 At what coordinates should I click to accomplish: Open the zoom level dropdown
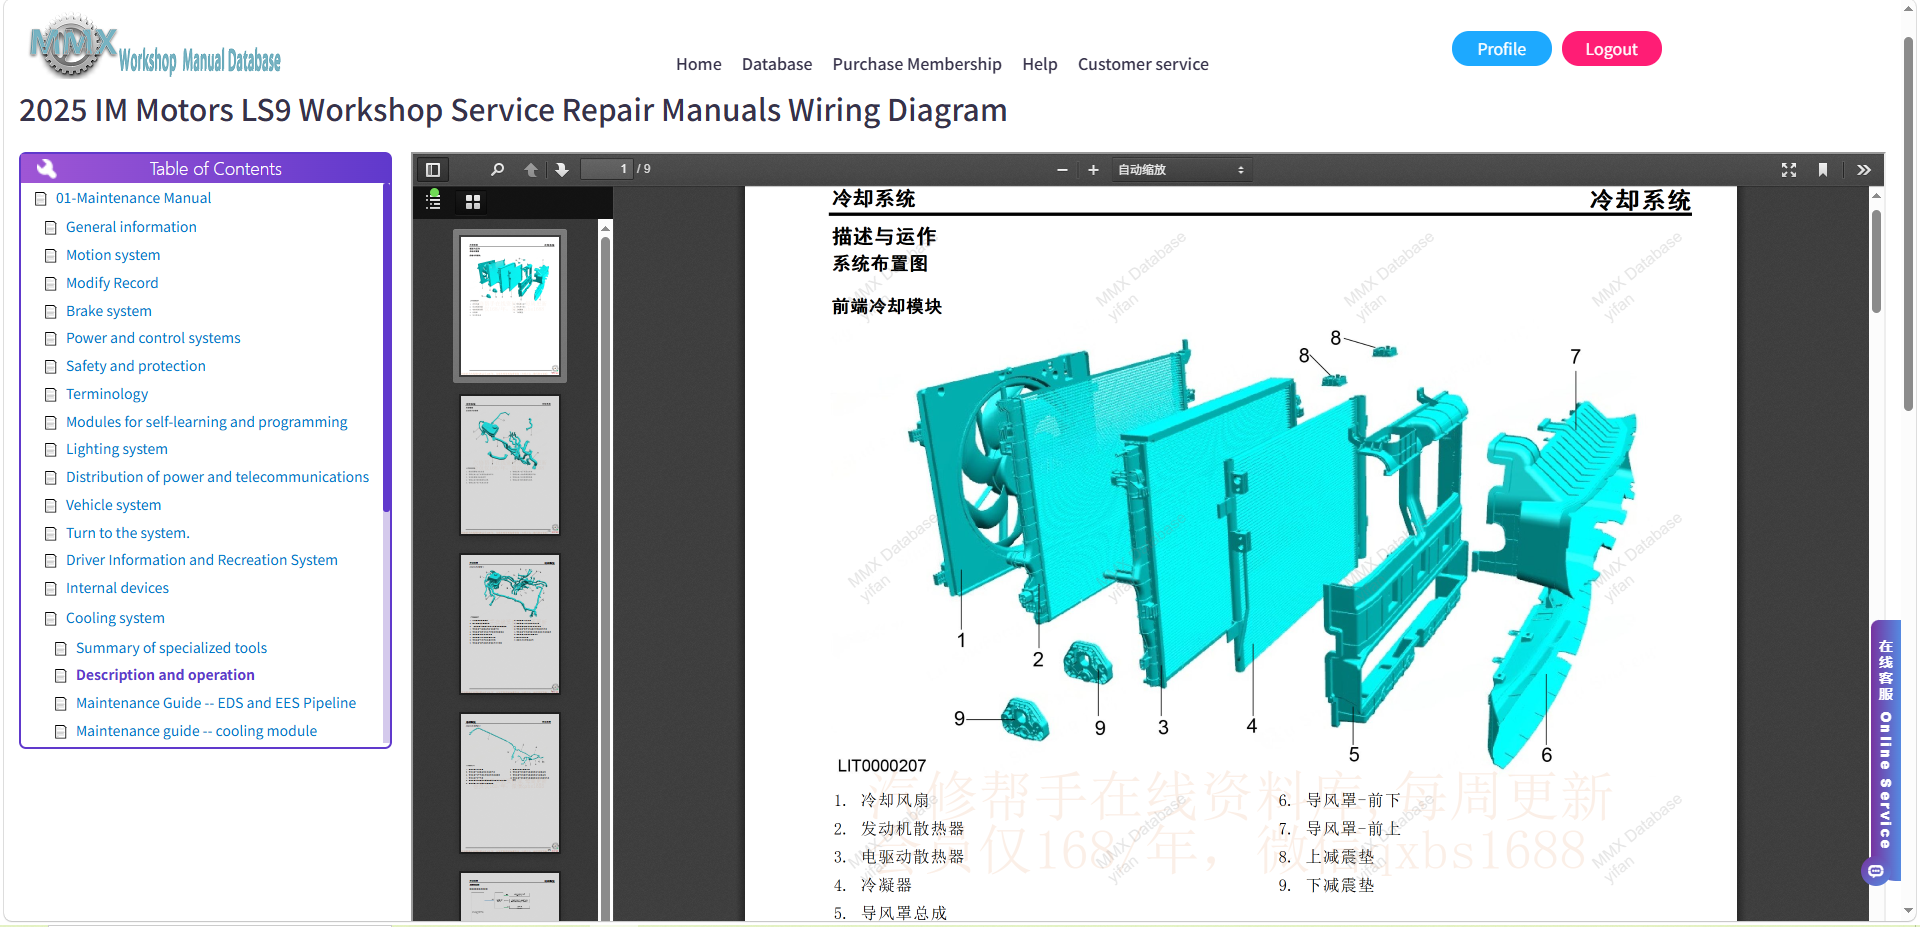1181,170
